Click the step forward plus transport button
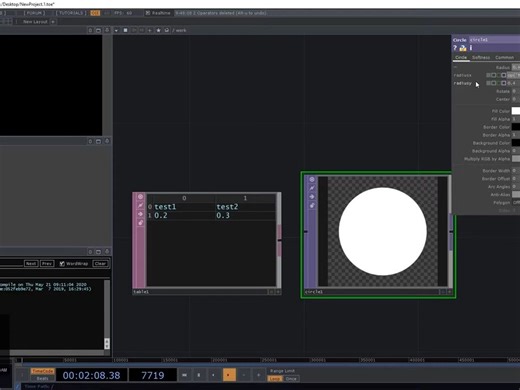 click(258, 375)
